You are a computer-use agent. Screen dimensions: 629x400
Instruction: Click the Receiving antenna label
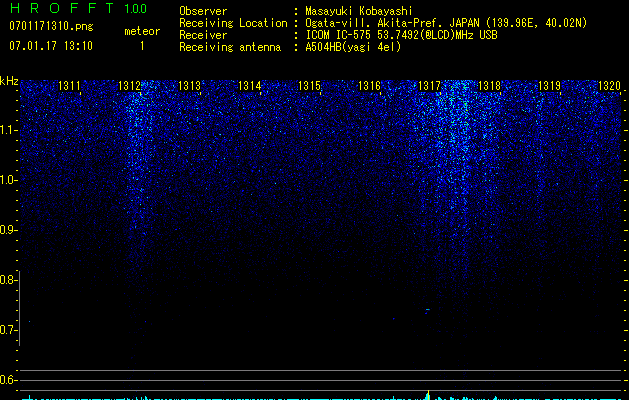[230, 47]
